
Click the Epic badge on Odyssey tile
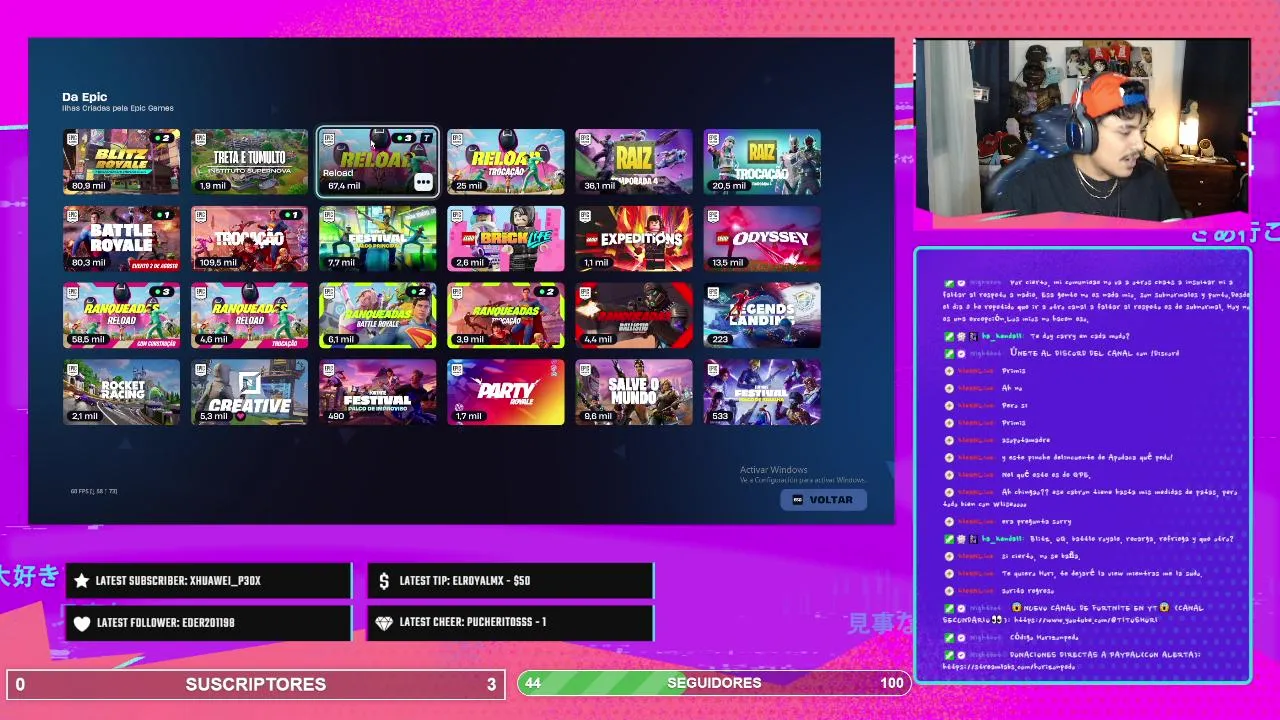pos(712,216)
